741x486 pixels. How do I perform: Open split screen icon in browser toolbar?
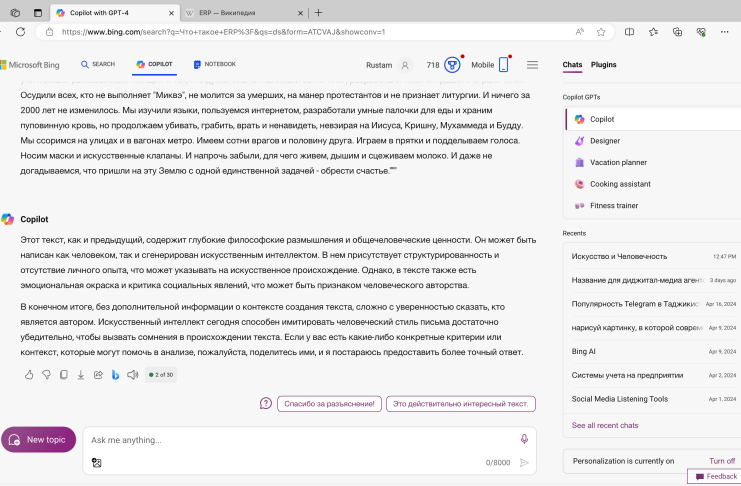[629, 32]
